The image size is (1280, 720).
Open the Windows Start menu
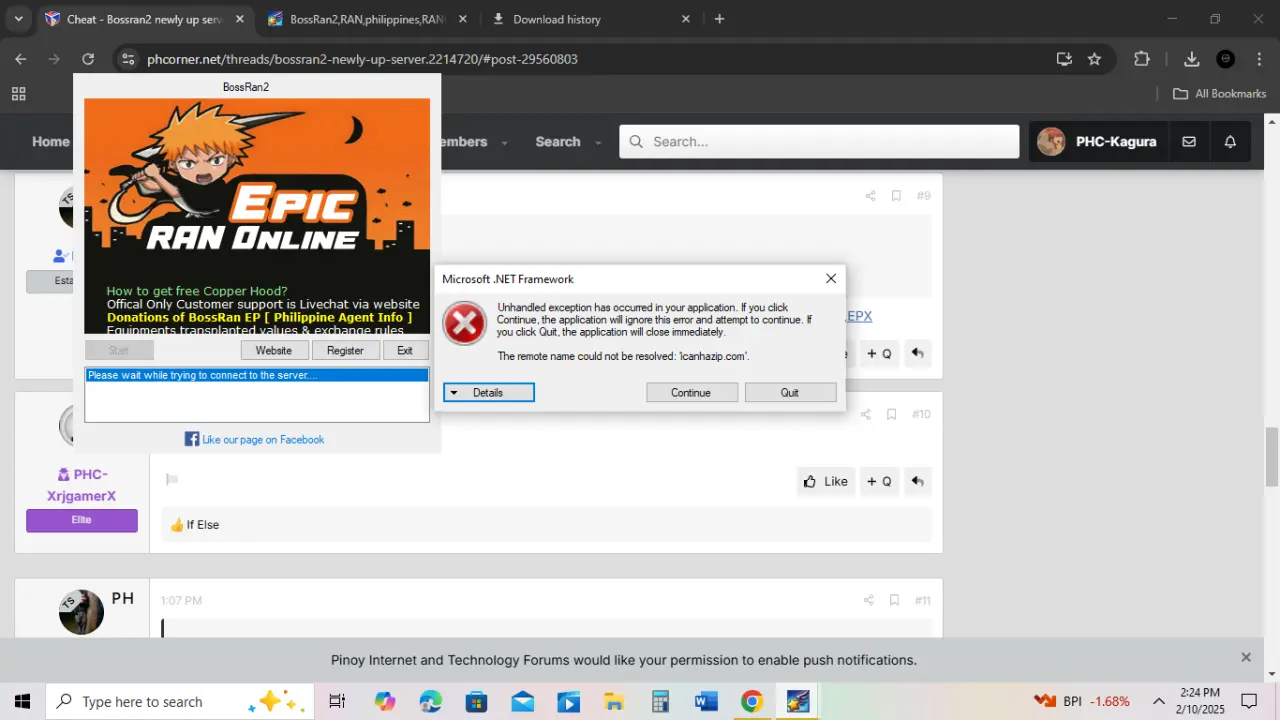pos(22,701)
